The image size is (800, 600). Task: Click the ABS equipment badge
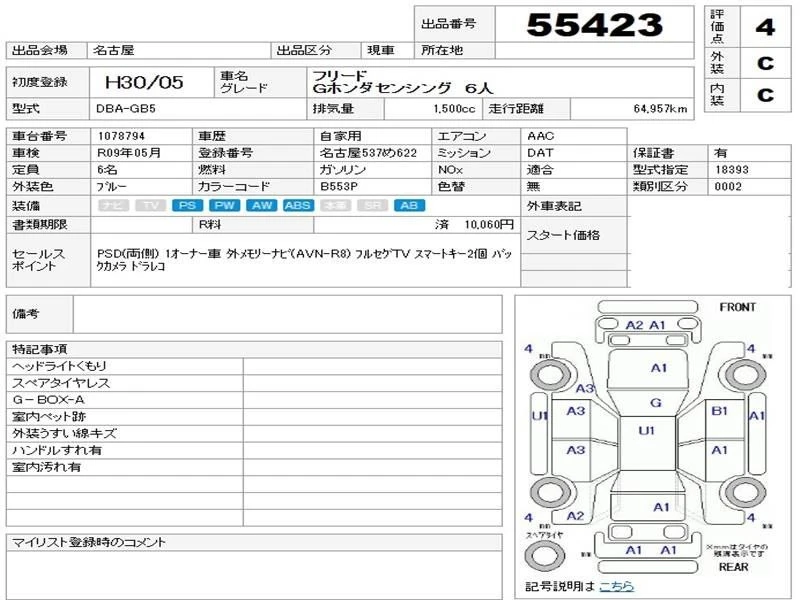coord(297,206)
